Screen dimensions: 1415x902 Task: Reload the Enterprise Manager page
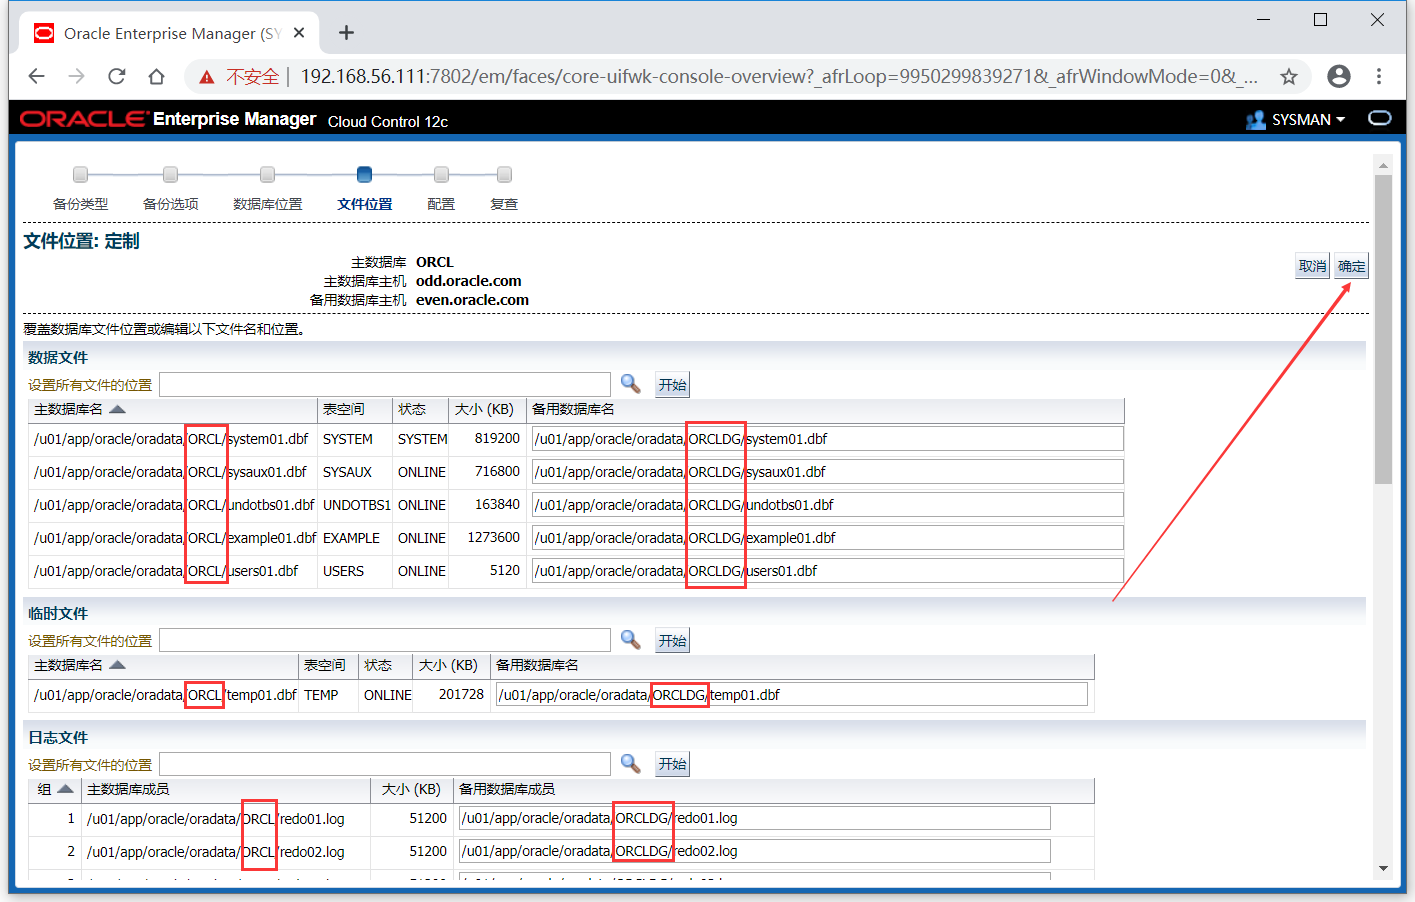pyautogui.click(x=116, y=76)
